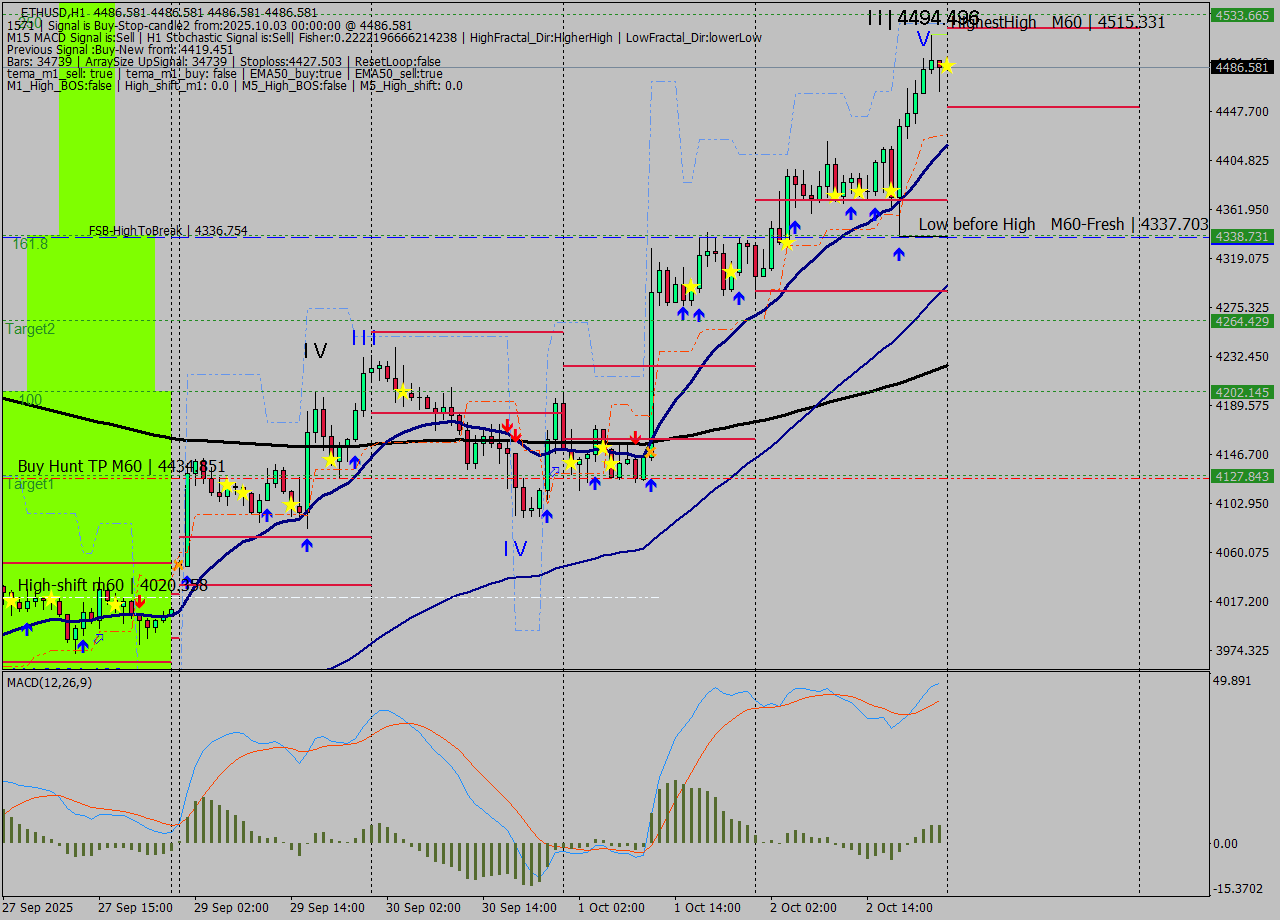Image resolution: width=1280 pixels, height=920 pixels.
Task: Click the High-shift m60 4020.358 label
Action: coord(112,585)
